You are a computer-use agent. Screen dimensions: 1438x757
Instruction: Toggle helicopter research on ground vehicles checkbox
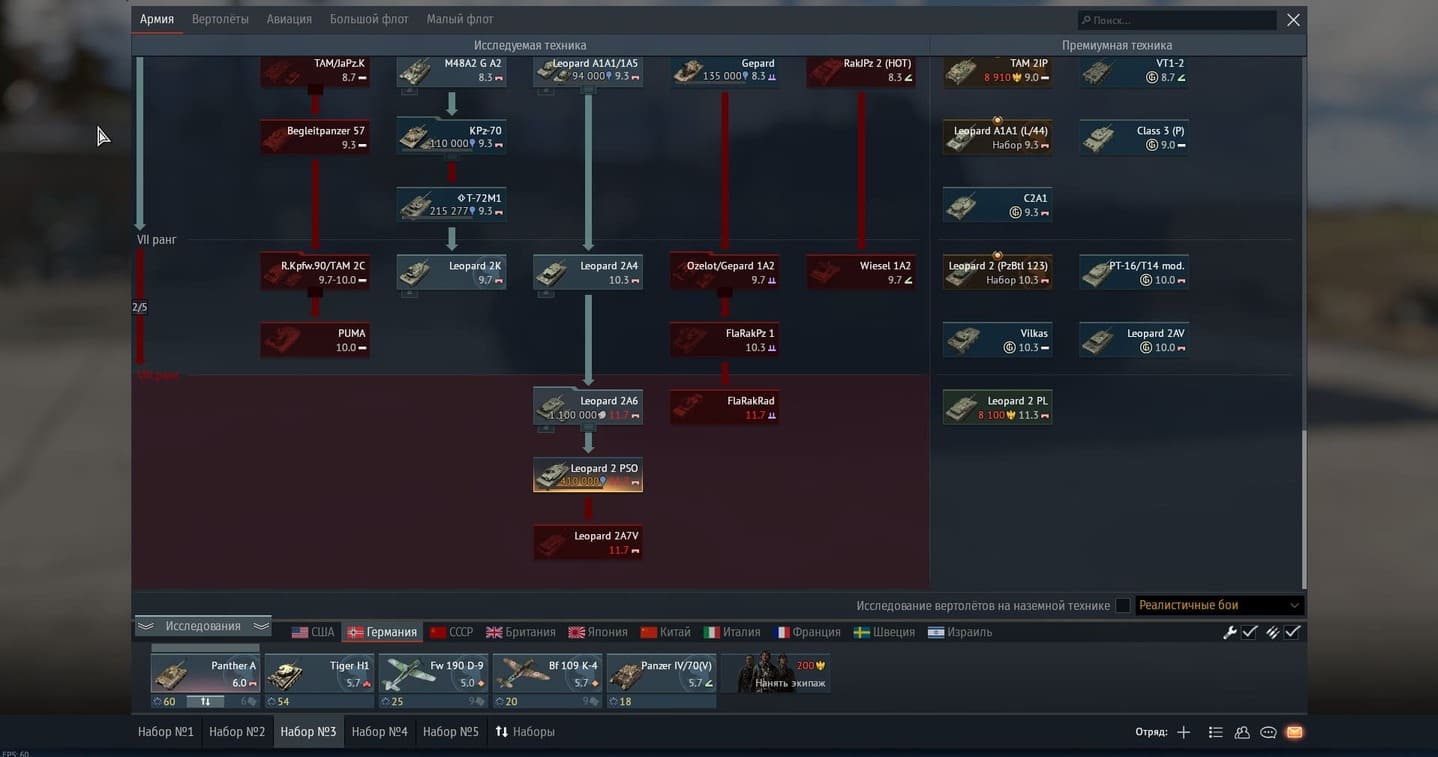[x=1123, y=606]
